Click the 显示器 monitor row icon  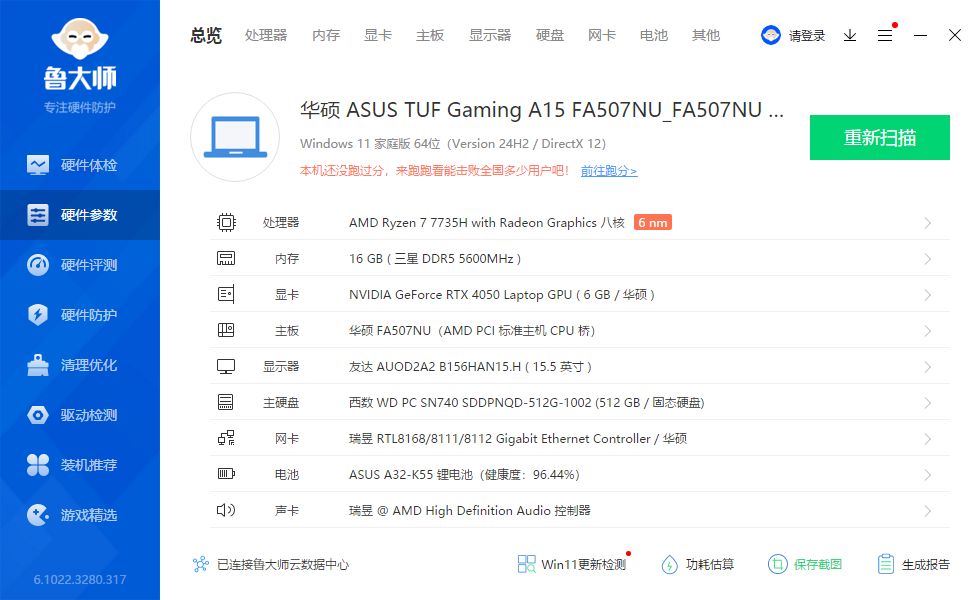(226, 366)
